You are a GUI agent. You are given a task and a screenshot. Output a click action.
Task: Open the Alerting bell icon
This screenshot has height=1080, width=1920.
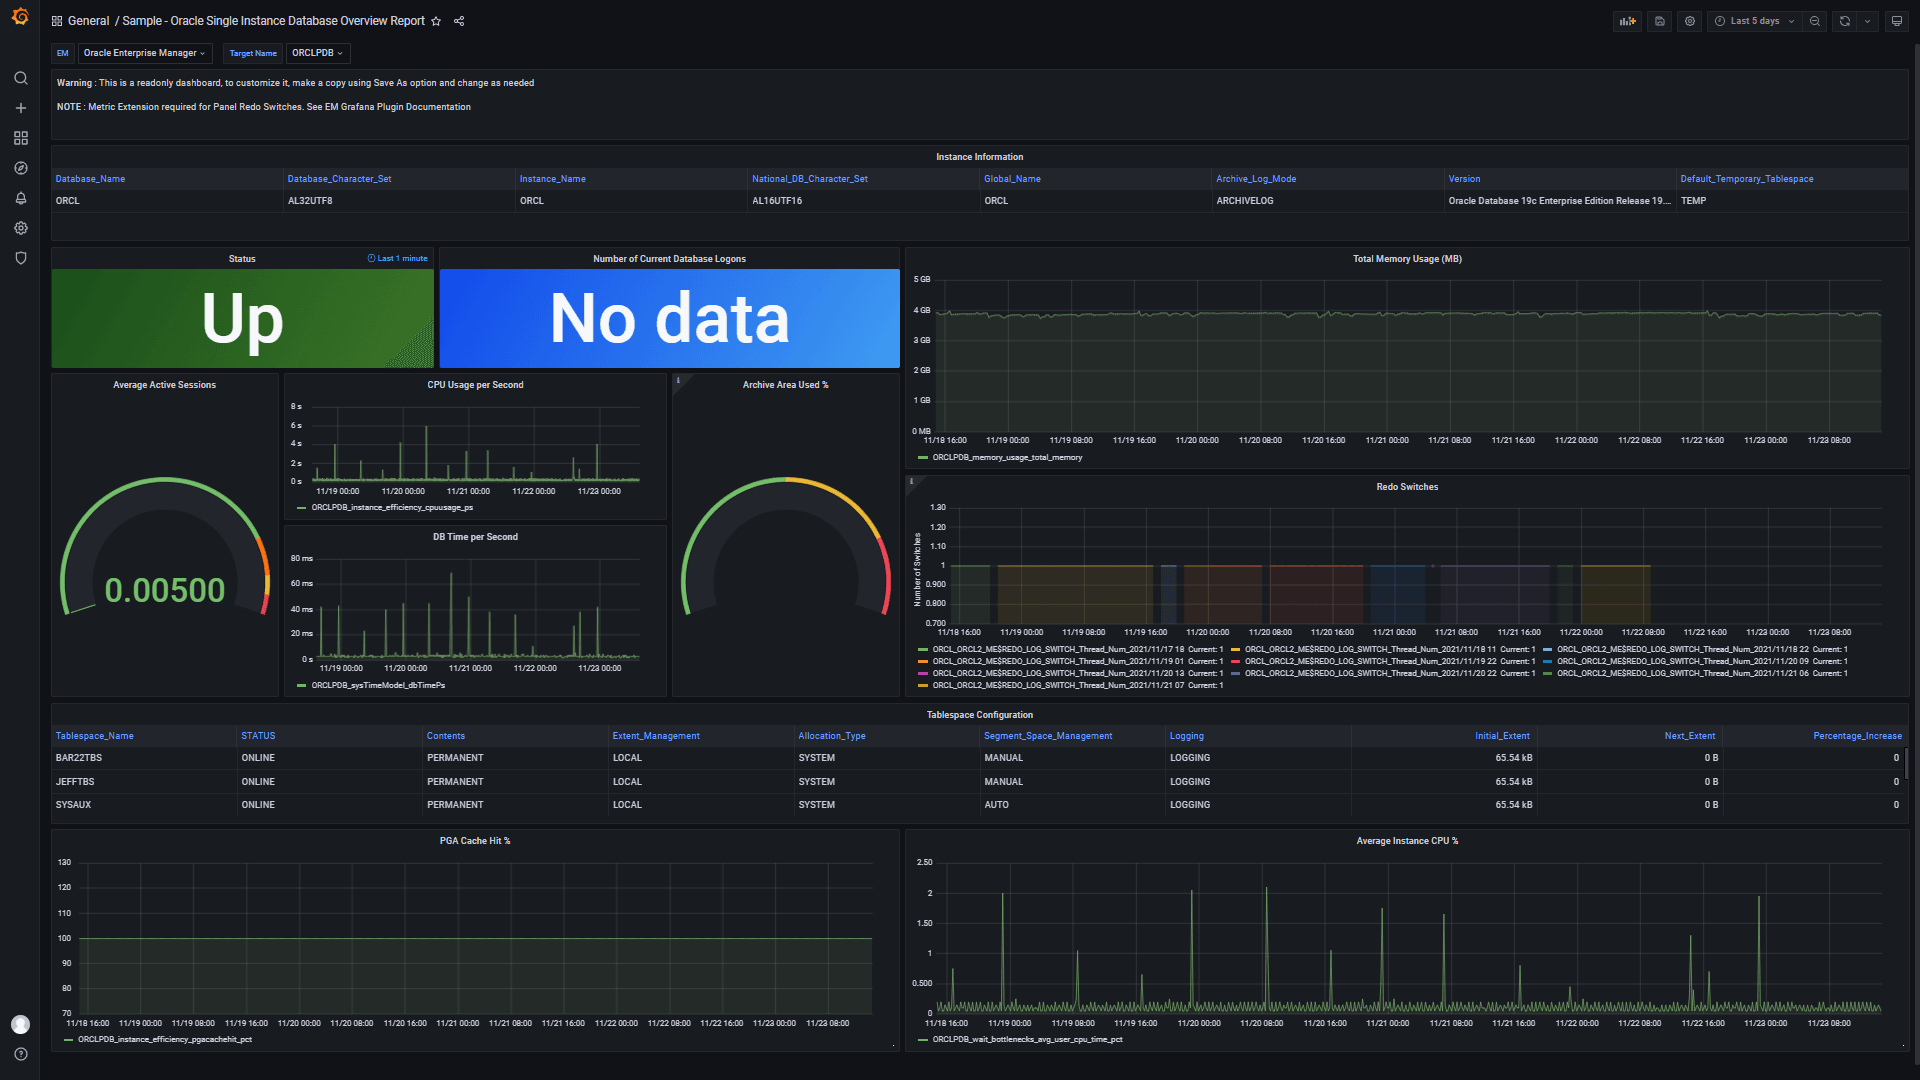coord(20,199)
